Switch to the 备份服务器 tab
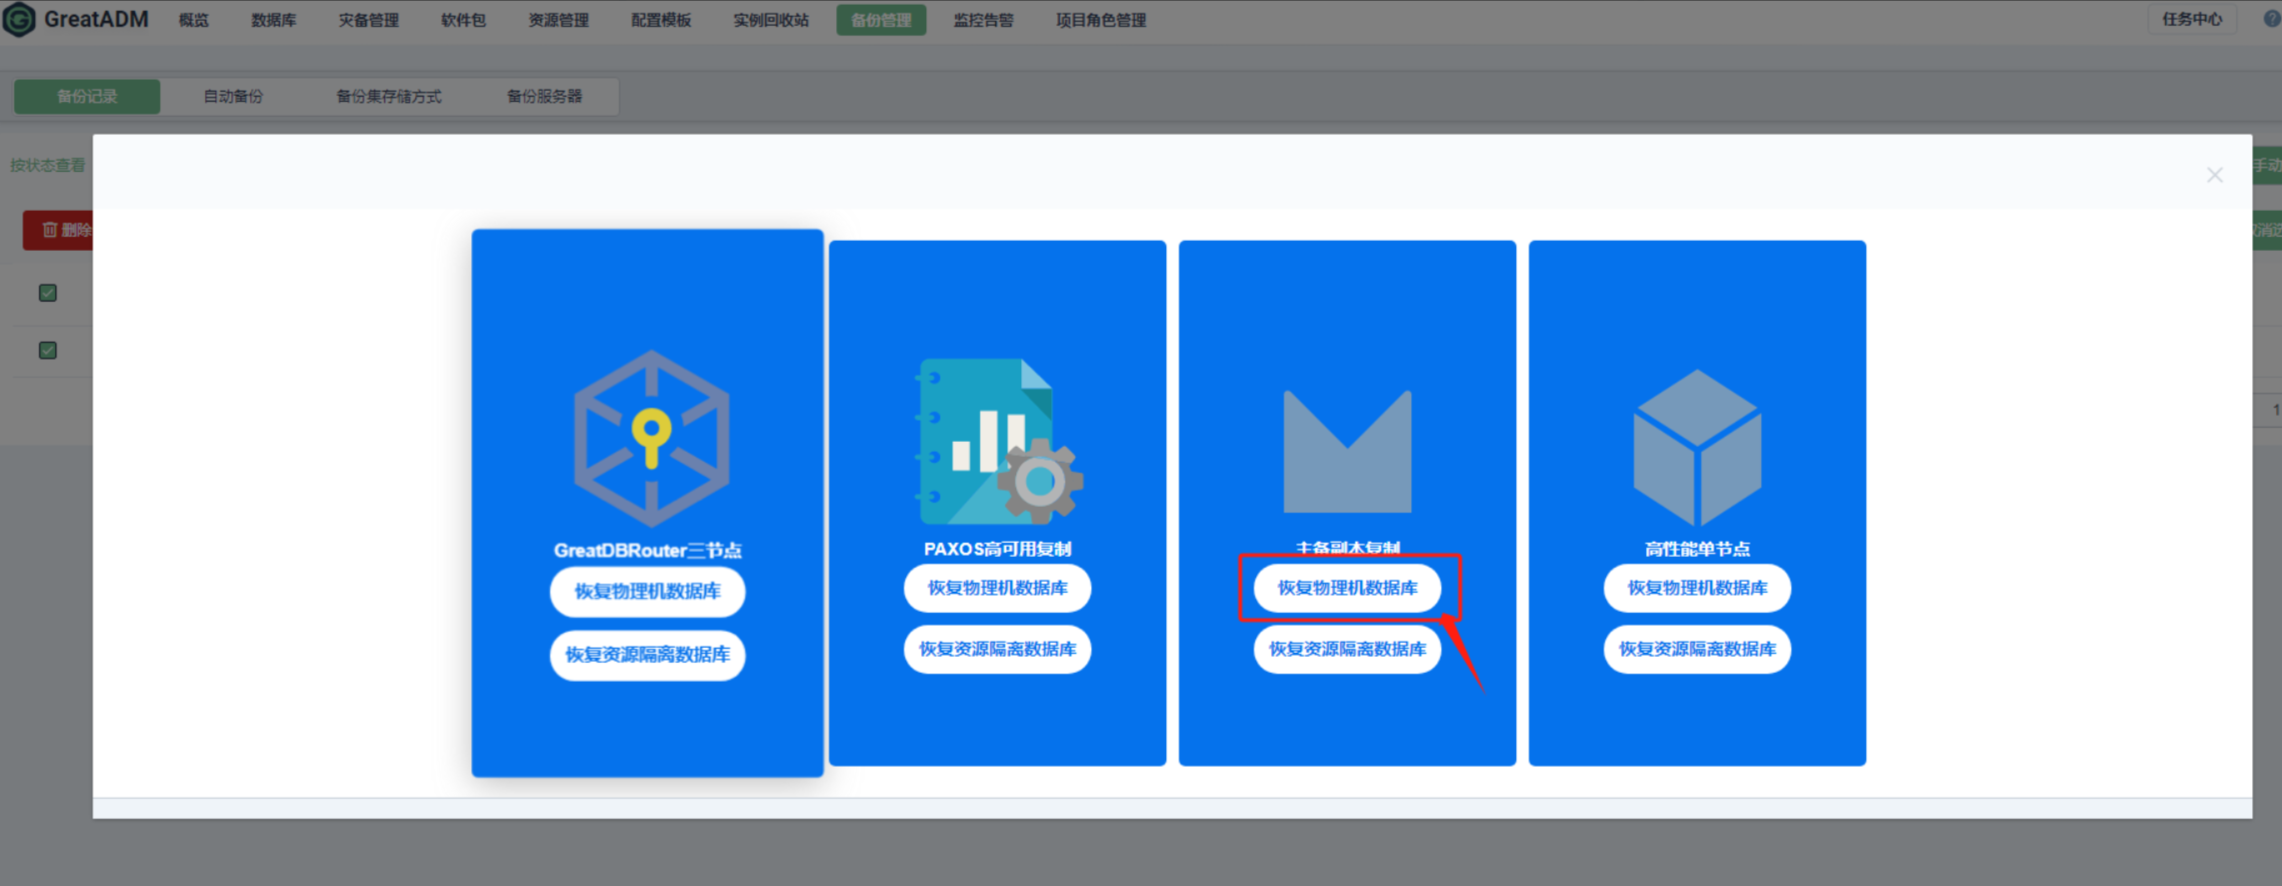This screenshot has width=2282, height=886. pos(544,96)
